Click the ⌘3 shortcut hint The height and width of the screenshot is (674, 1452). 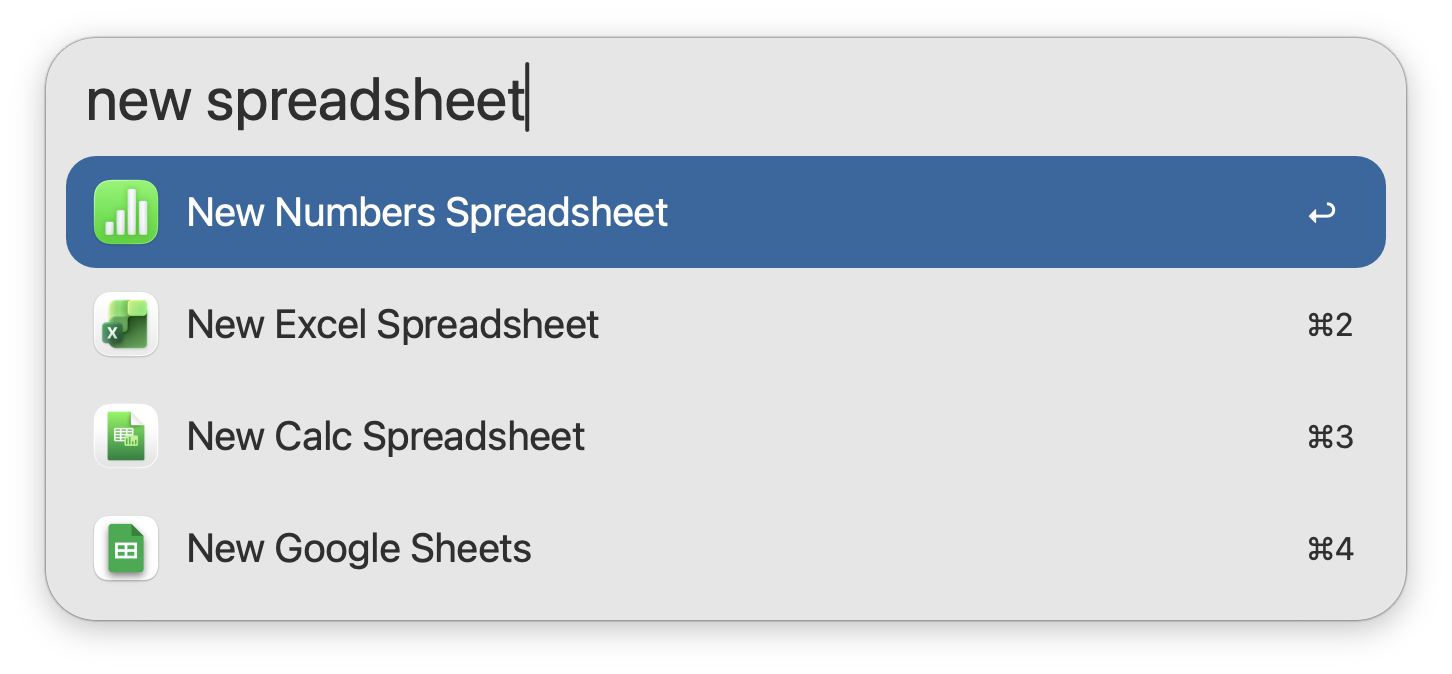point(1330,437)
